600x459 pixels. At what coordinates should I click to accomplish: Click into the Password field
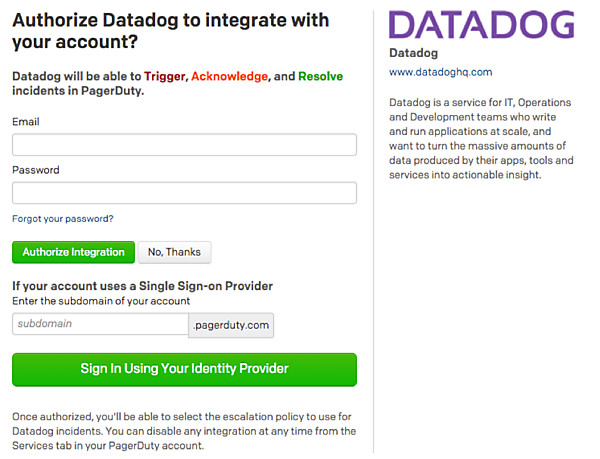(184, 193)
